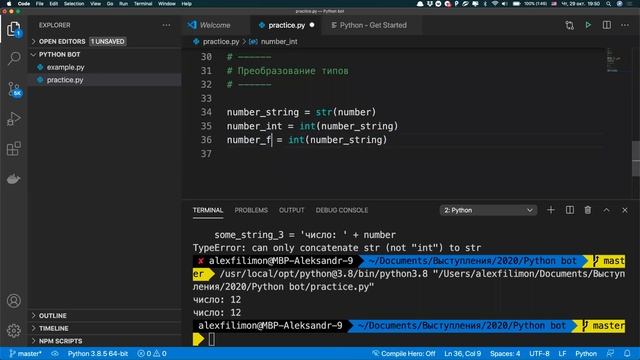Screen dimensions: 640x360
Task: Open the Search view in activity bar
Action: point(14,58)
